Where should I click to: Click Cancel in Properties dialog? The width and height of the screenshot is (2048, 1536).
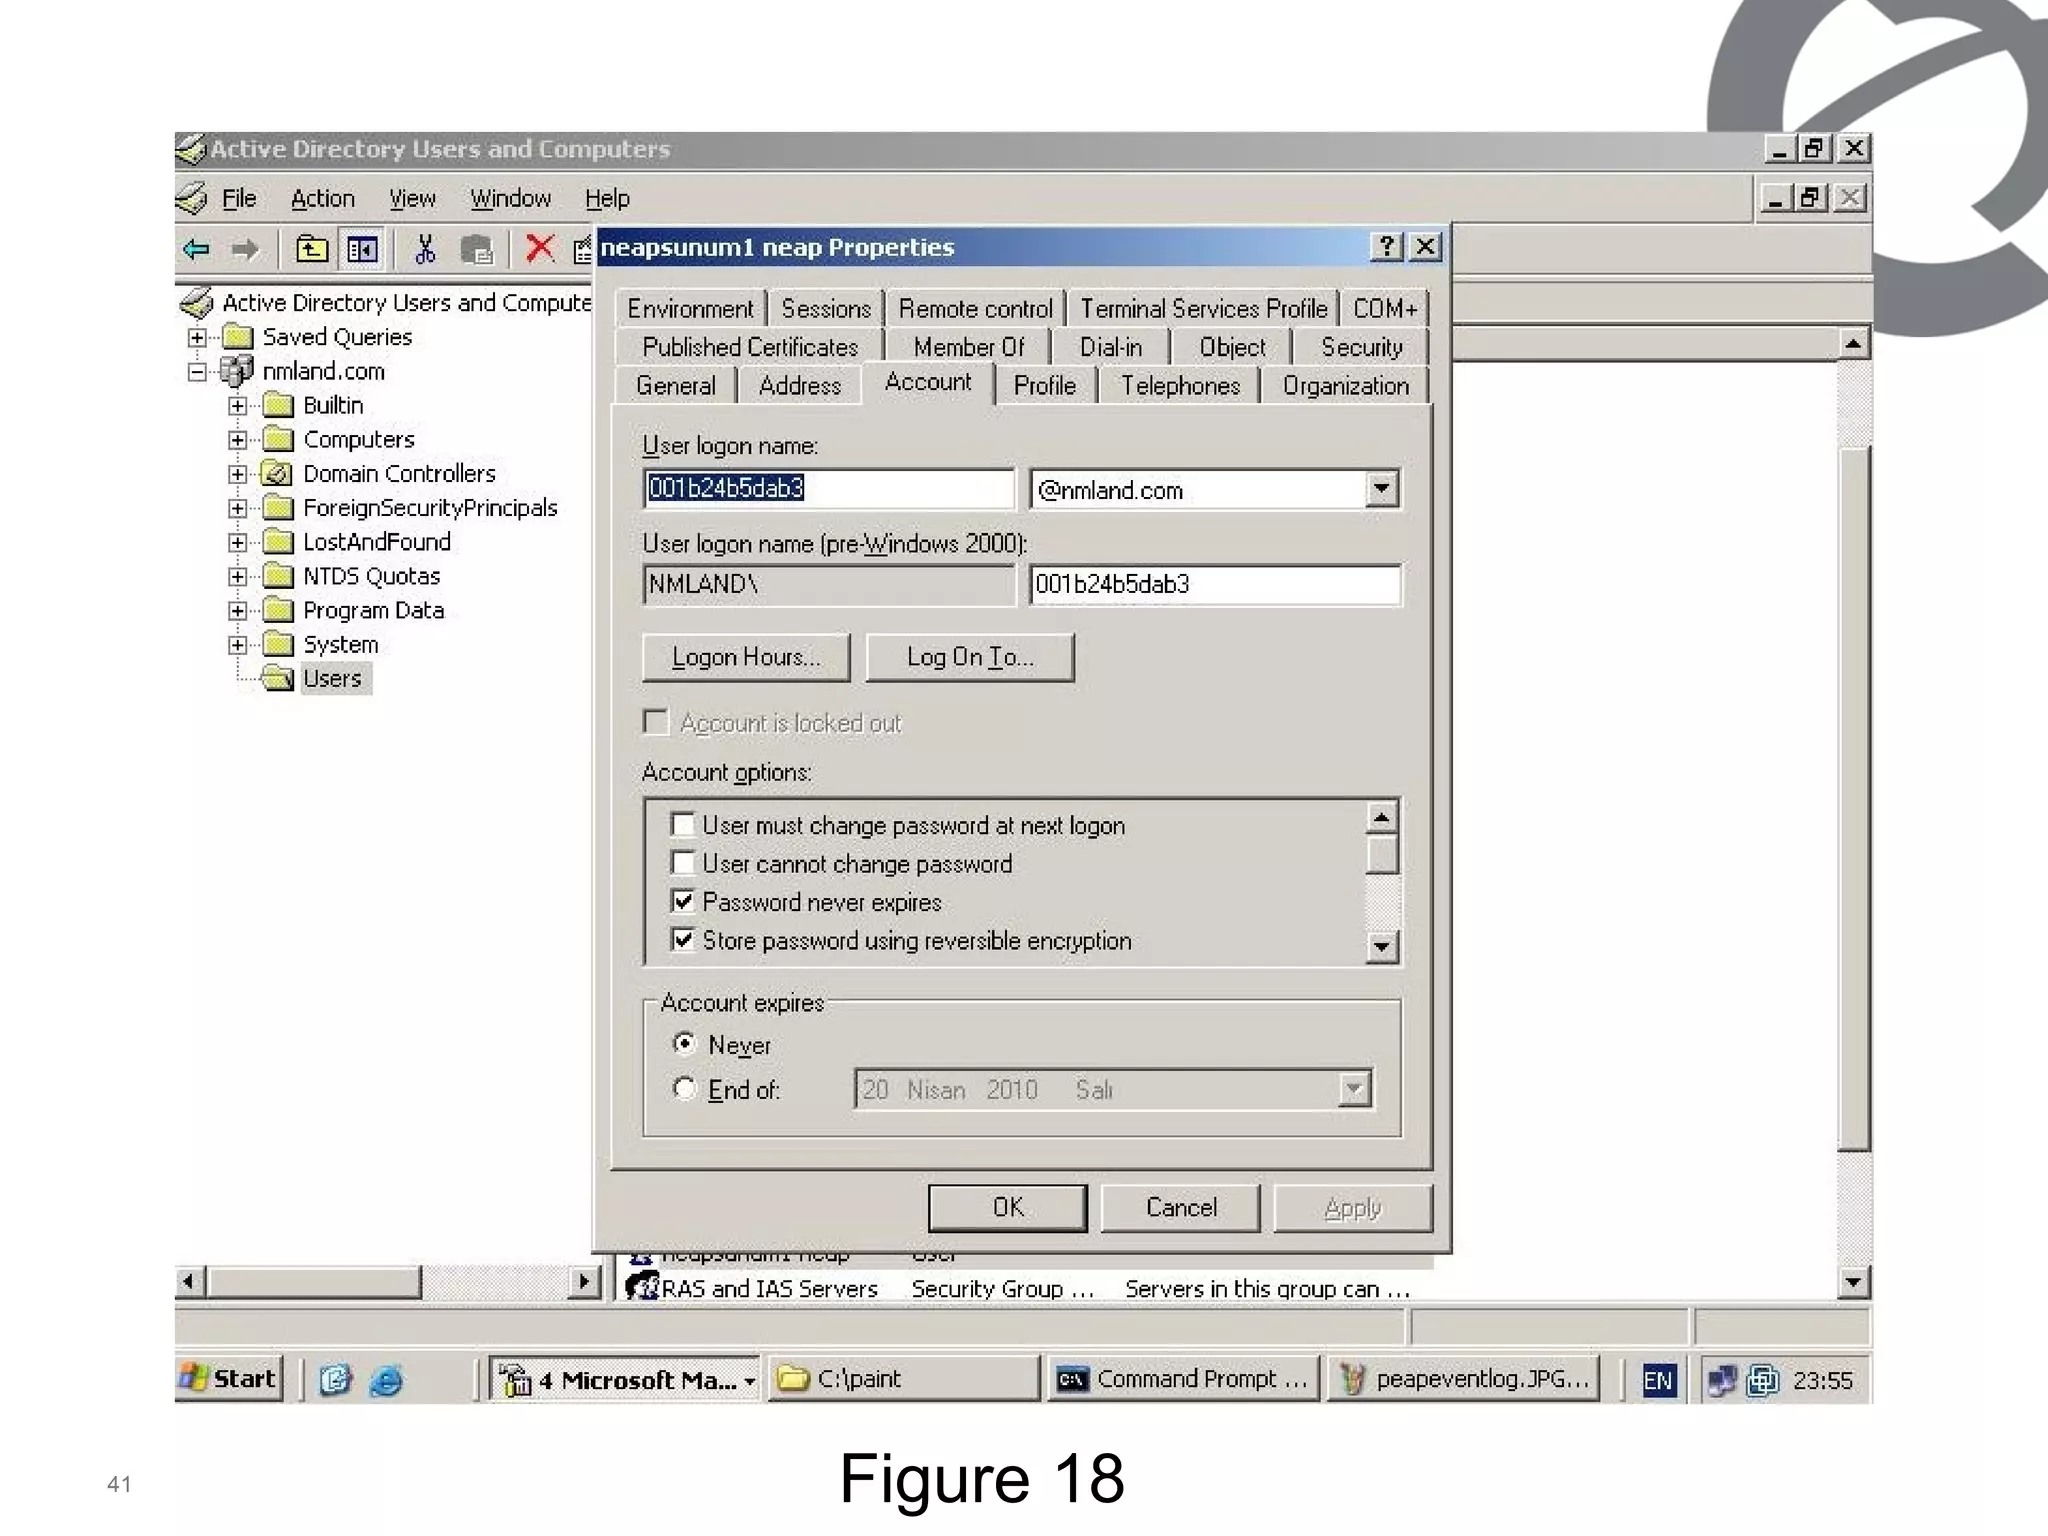coord(1181,1208)
